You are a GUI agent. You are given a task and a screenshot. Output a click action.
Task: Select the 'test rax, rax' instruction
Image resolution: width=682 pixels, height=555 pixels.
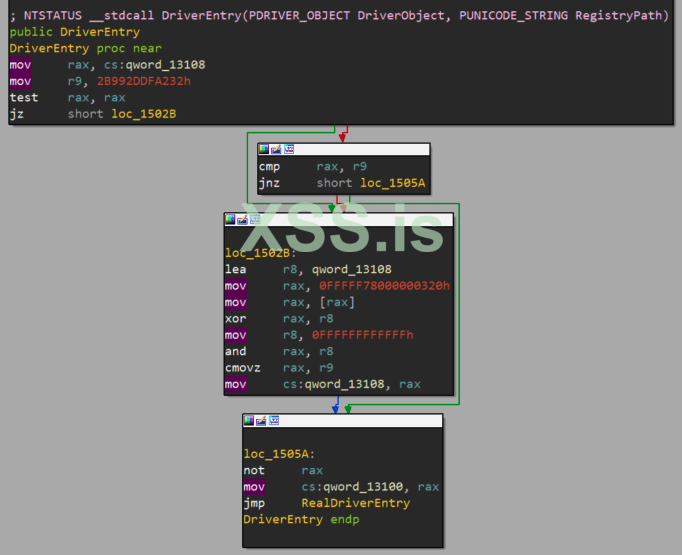(67, 97)
